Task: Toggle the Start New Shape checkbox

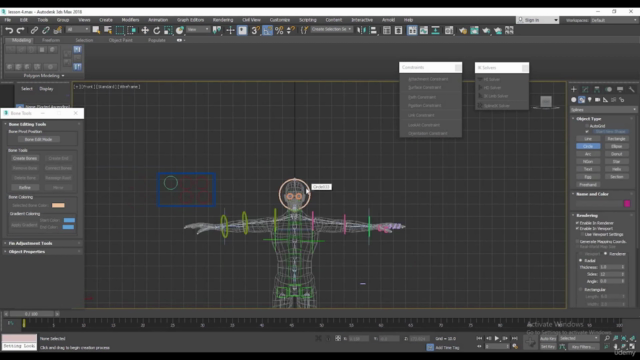Action: click(x=587, y=132)
